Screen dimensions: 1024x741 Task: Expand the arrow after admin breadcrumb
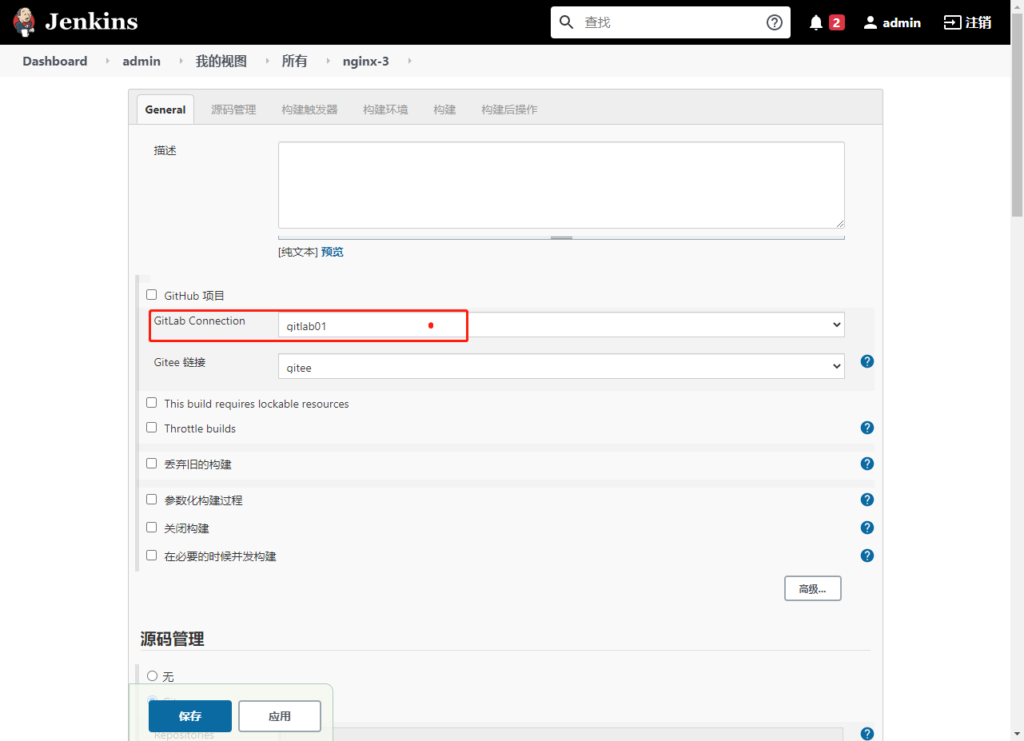tap(181, 61)
